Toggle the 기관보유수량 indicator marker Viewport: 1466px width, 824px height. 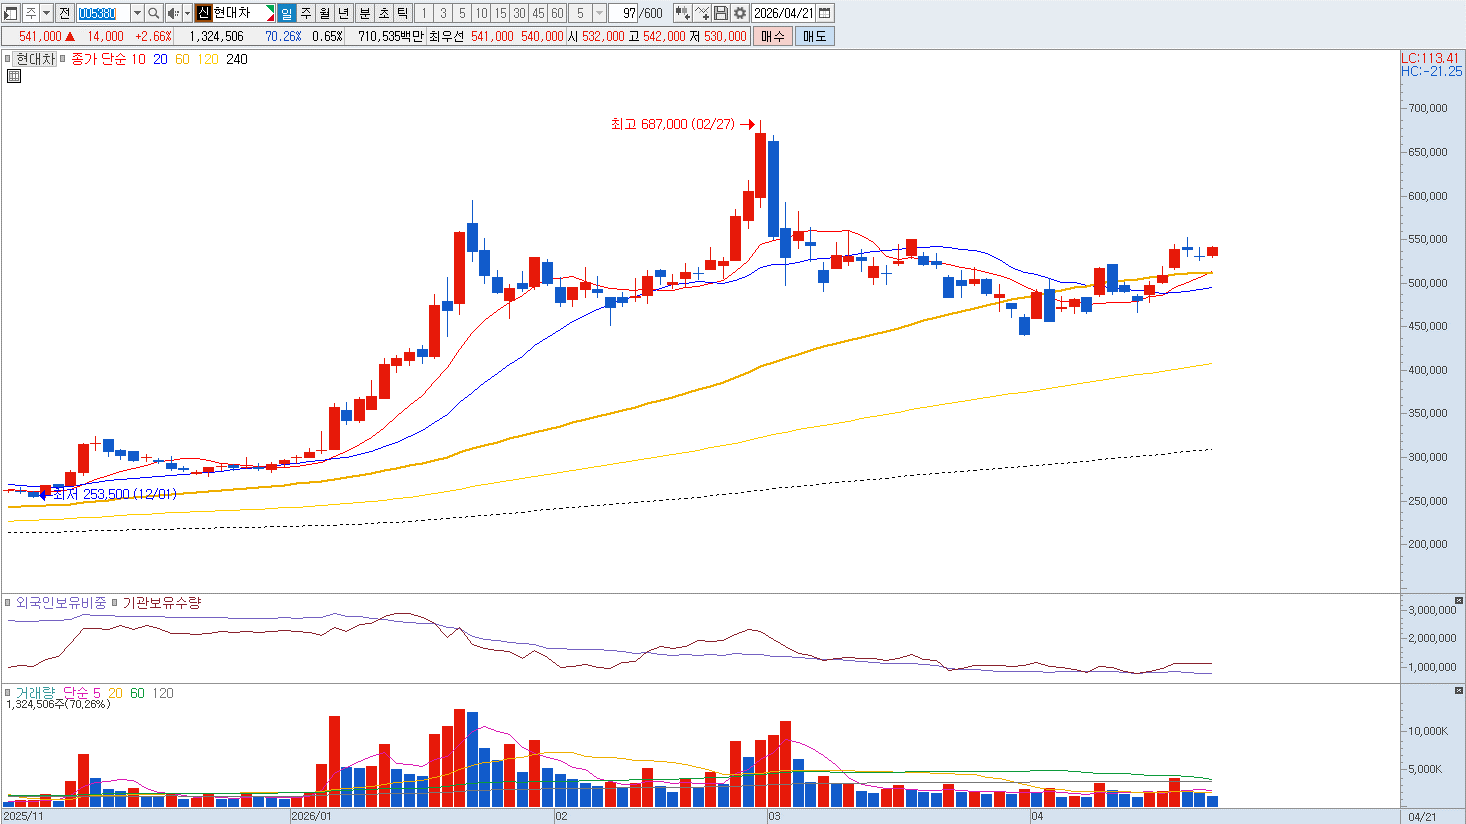pos(114,603)
